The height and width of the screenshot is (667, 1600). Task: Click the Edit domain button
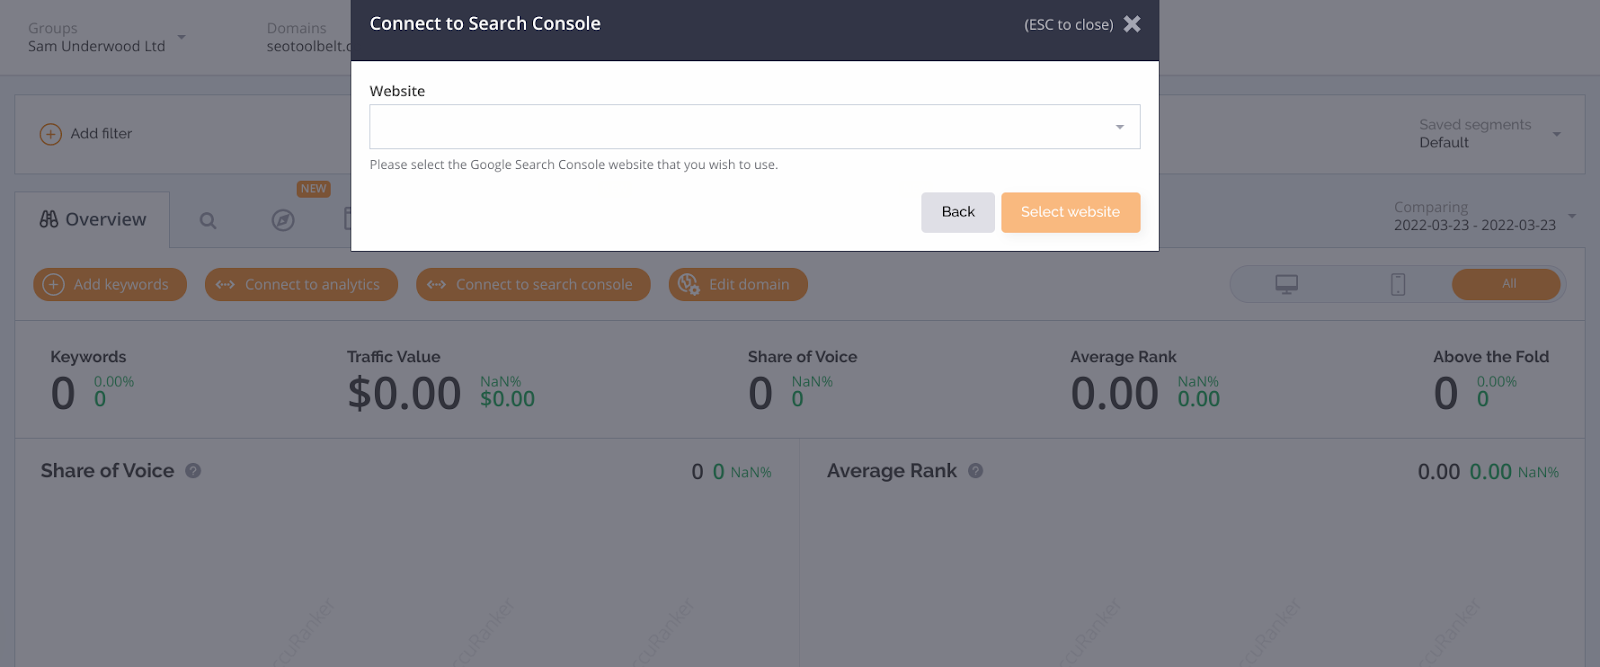pyautogui.click(x=738, y=285)
